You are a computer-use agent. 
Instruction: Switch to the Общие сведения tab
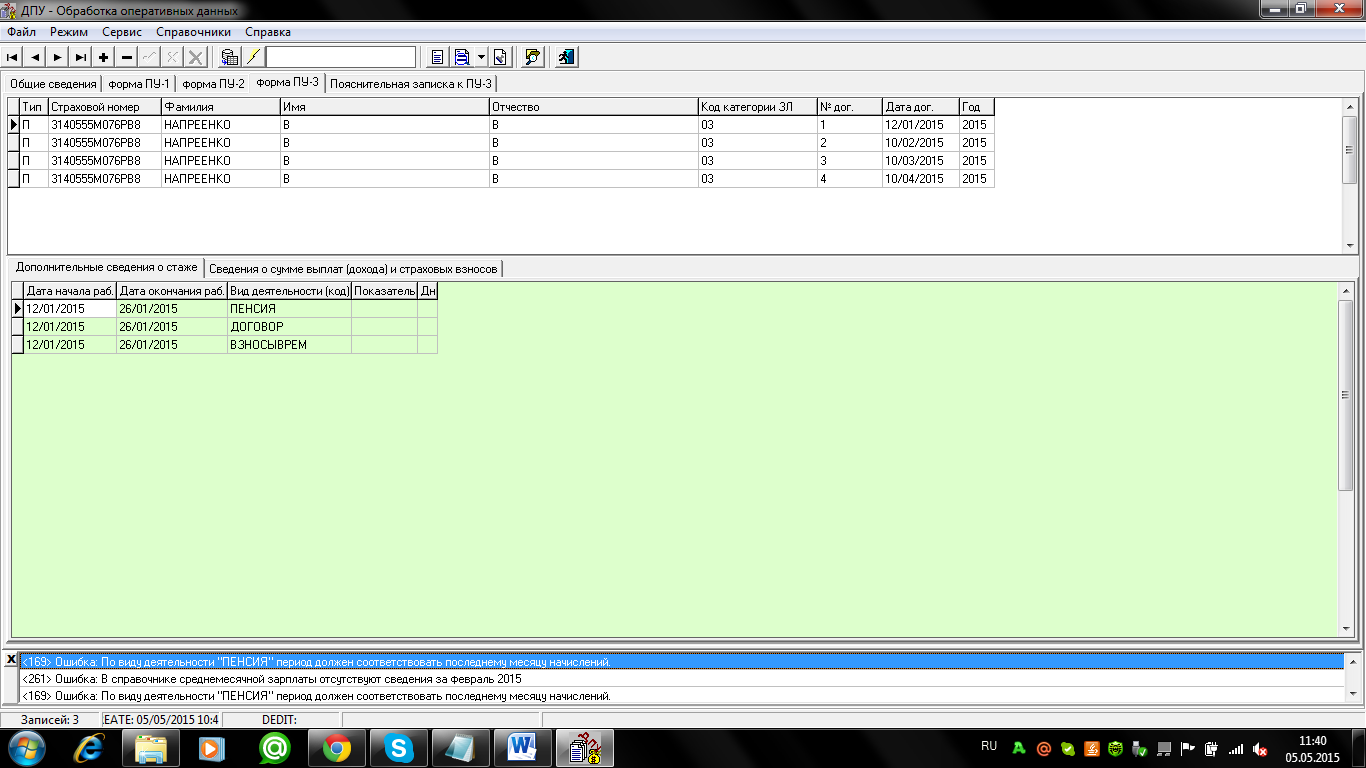click(53, 84)
